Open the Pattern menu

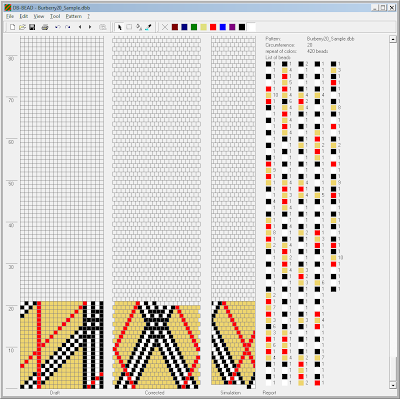(74, 16)
